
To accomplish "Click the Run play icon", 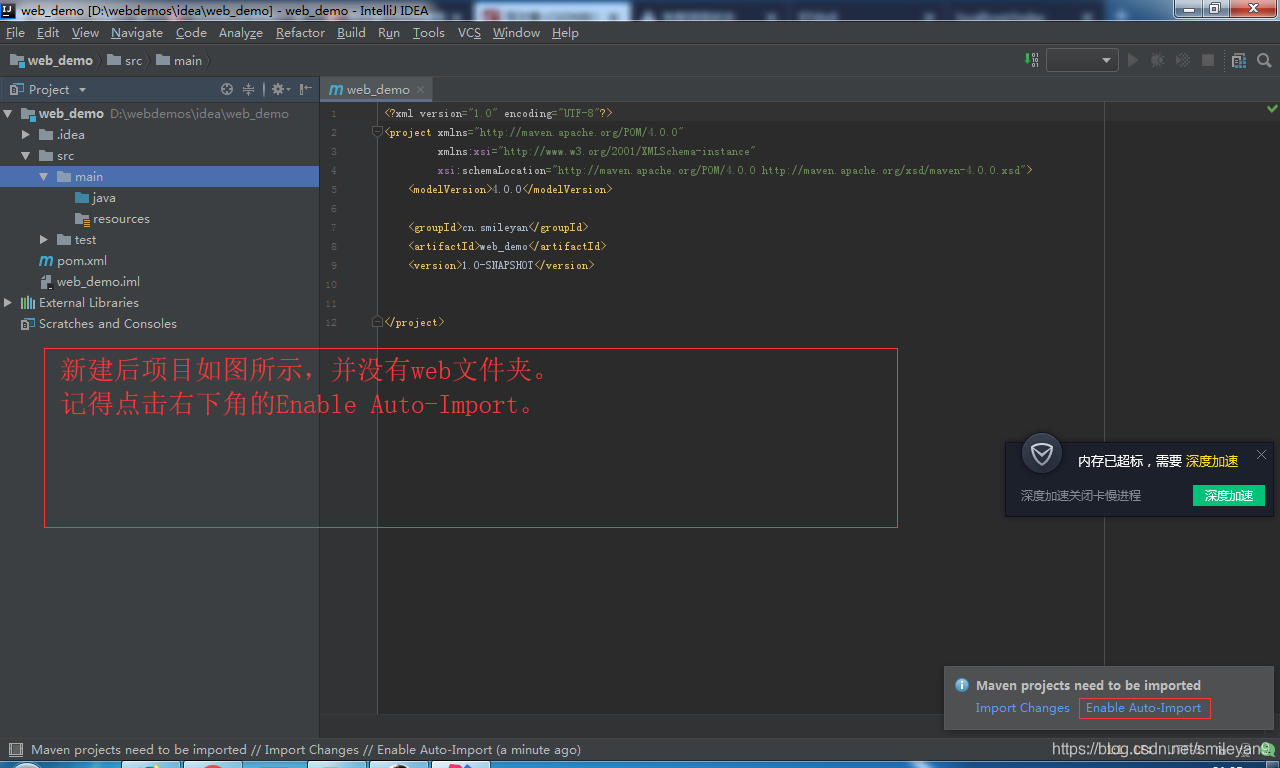I will click(x=1133, y=60).
